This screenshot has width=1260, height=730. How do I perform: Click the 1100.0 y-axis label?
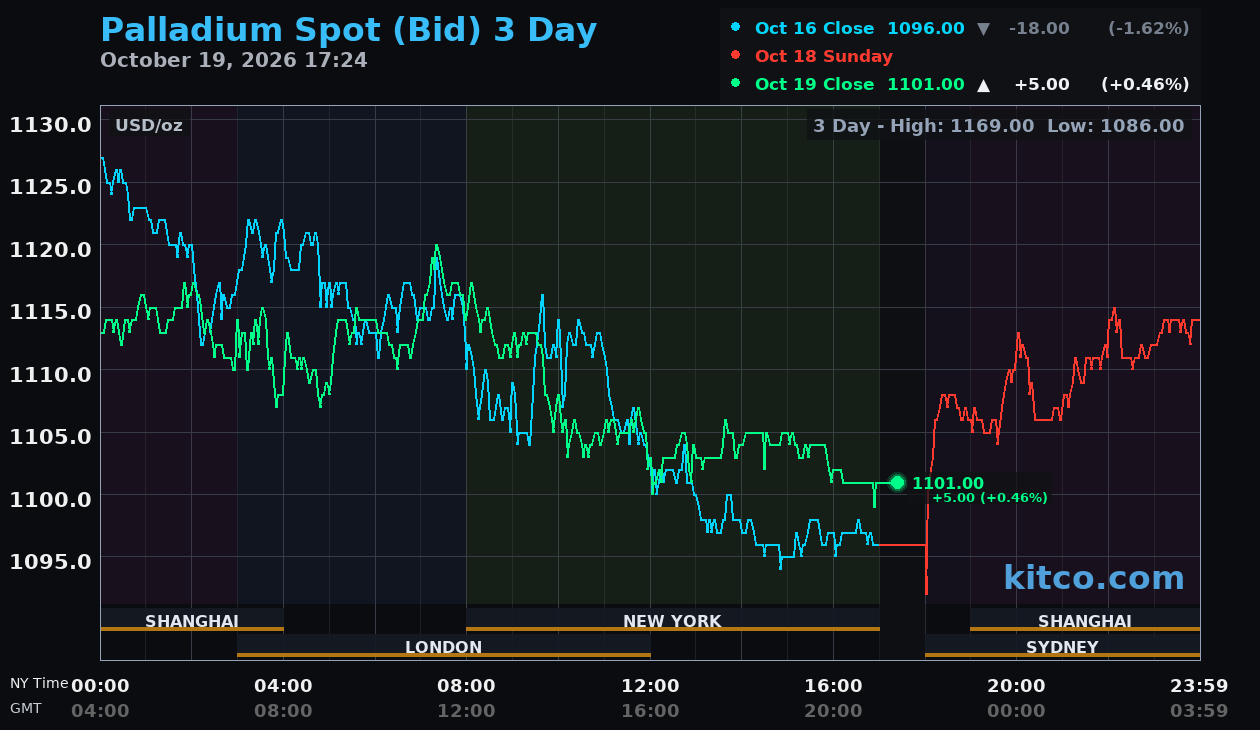(x=51, y=499)
